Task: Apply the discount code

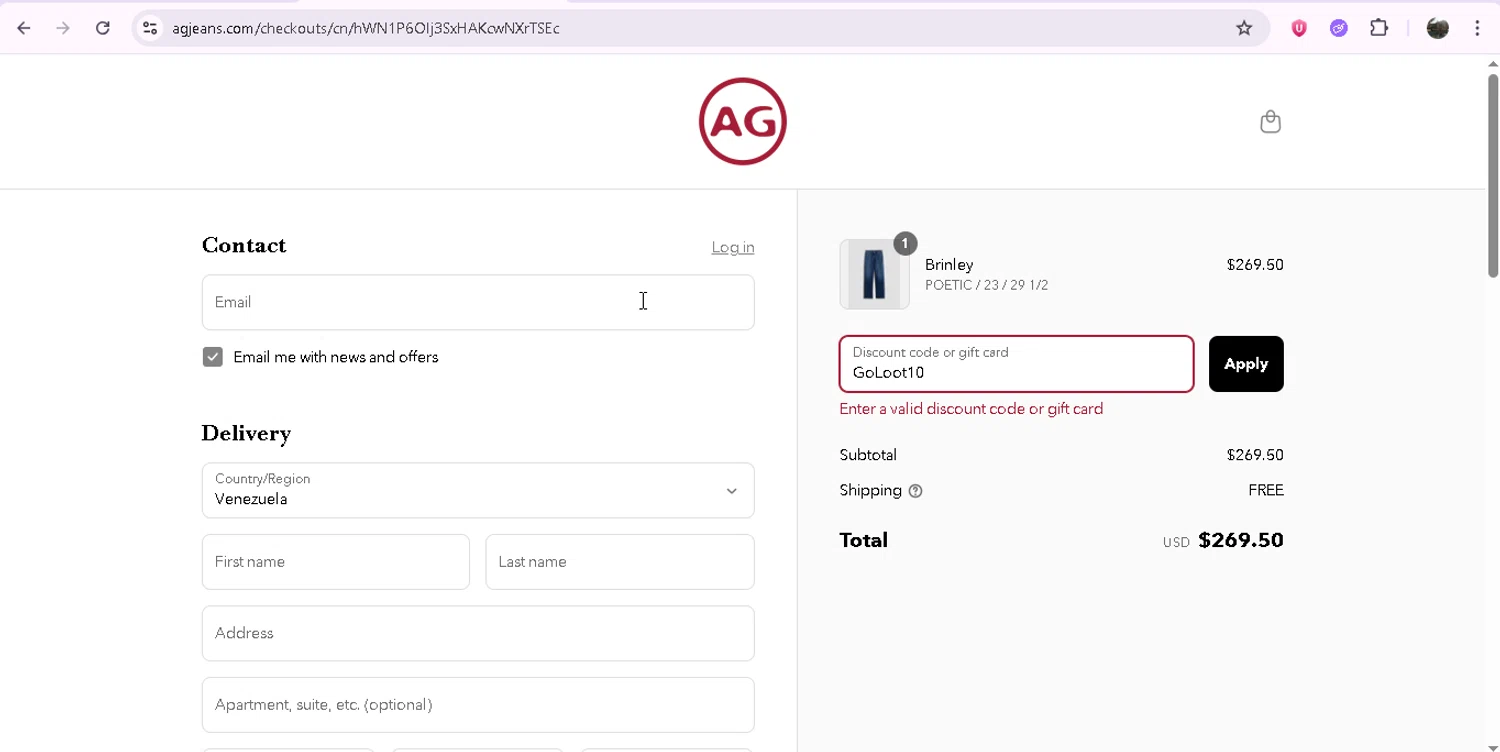Action: [x=1246, y=364]
